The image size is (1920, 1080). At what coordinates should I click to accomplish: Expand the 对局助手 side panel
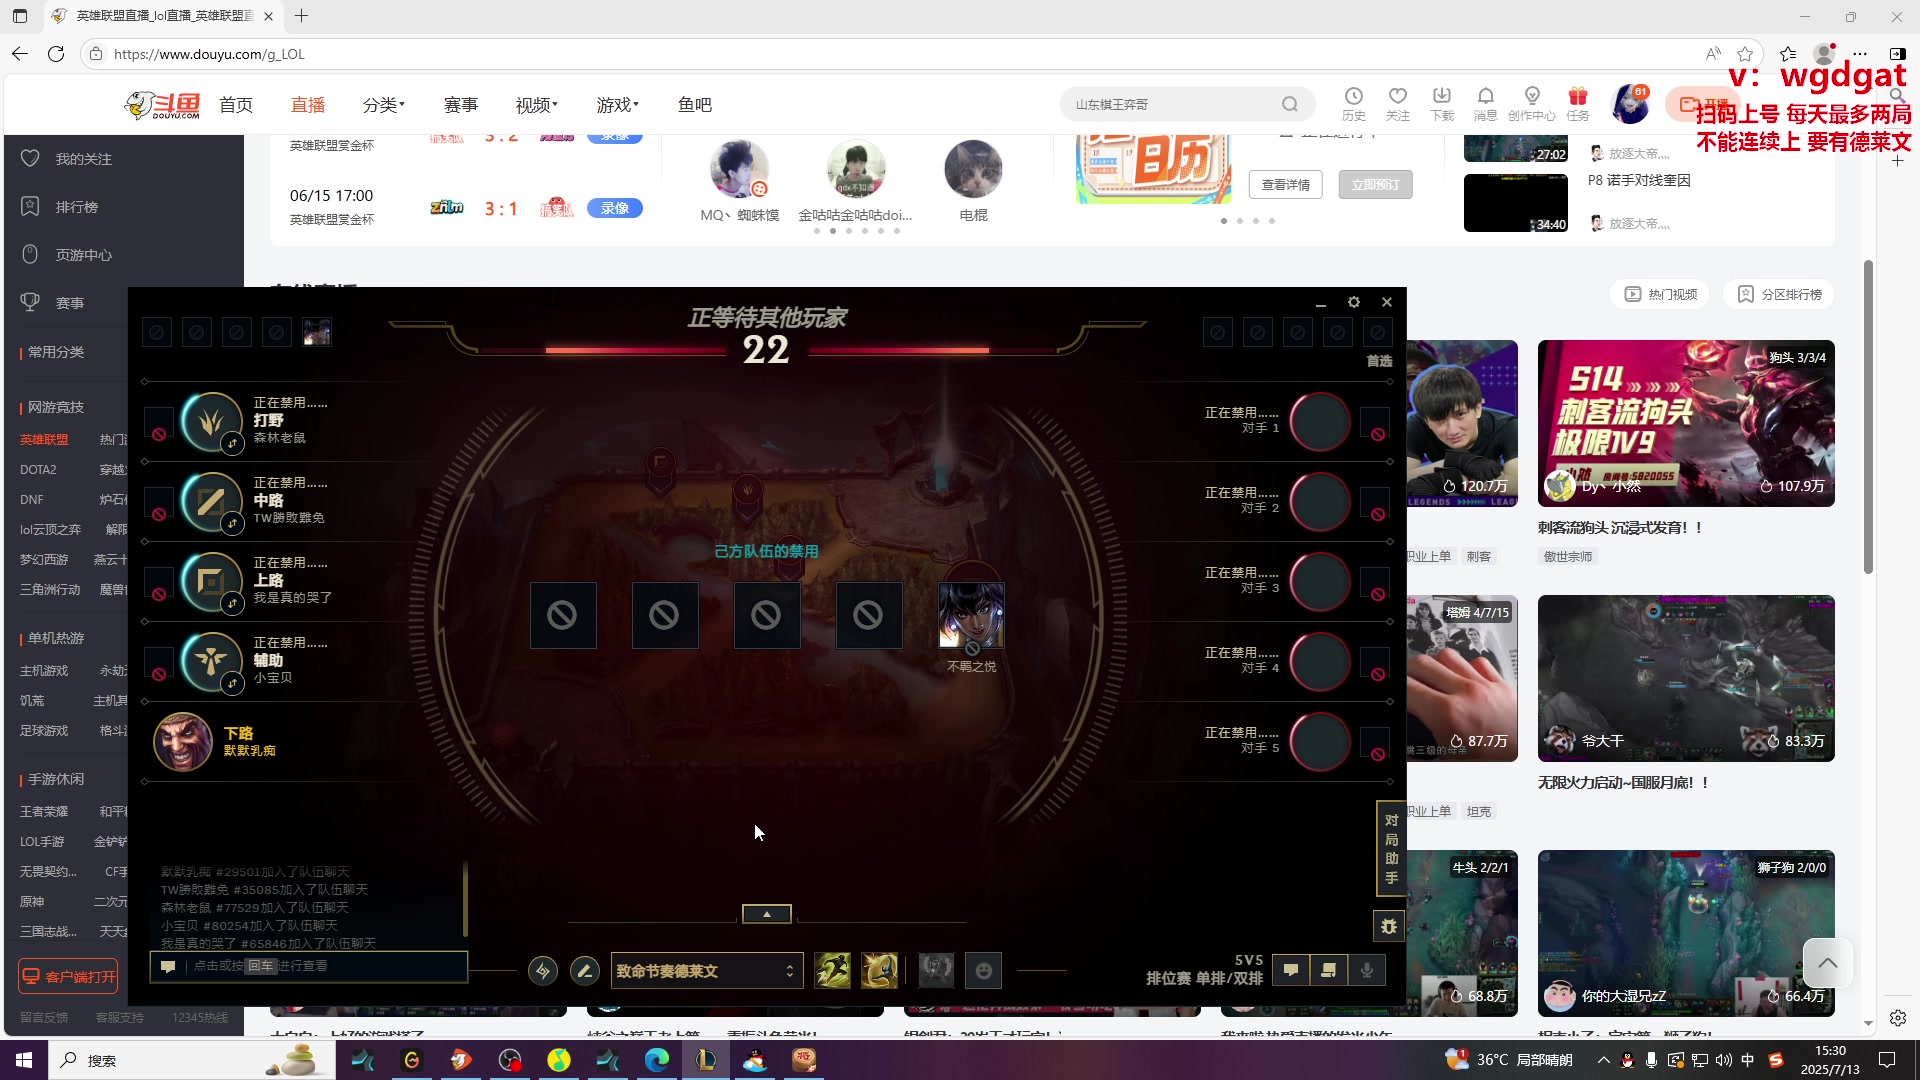click(x=1391, y=849)
